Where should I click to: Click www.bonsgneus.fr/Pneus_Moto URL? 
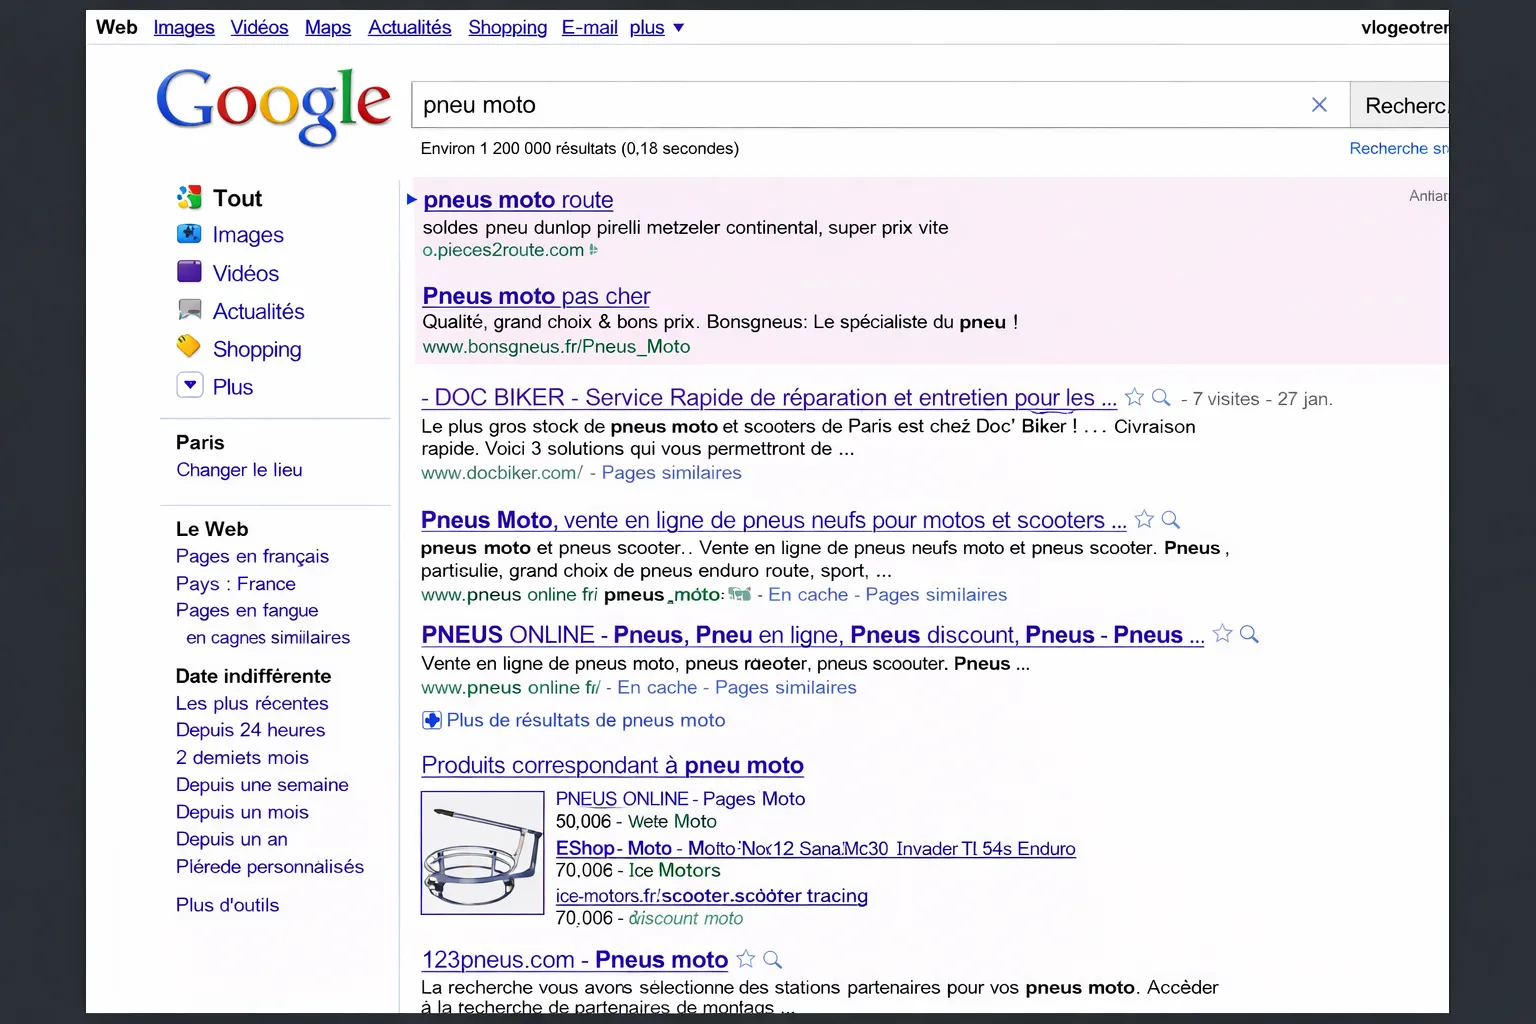(x=556, y=347)
